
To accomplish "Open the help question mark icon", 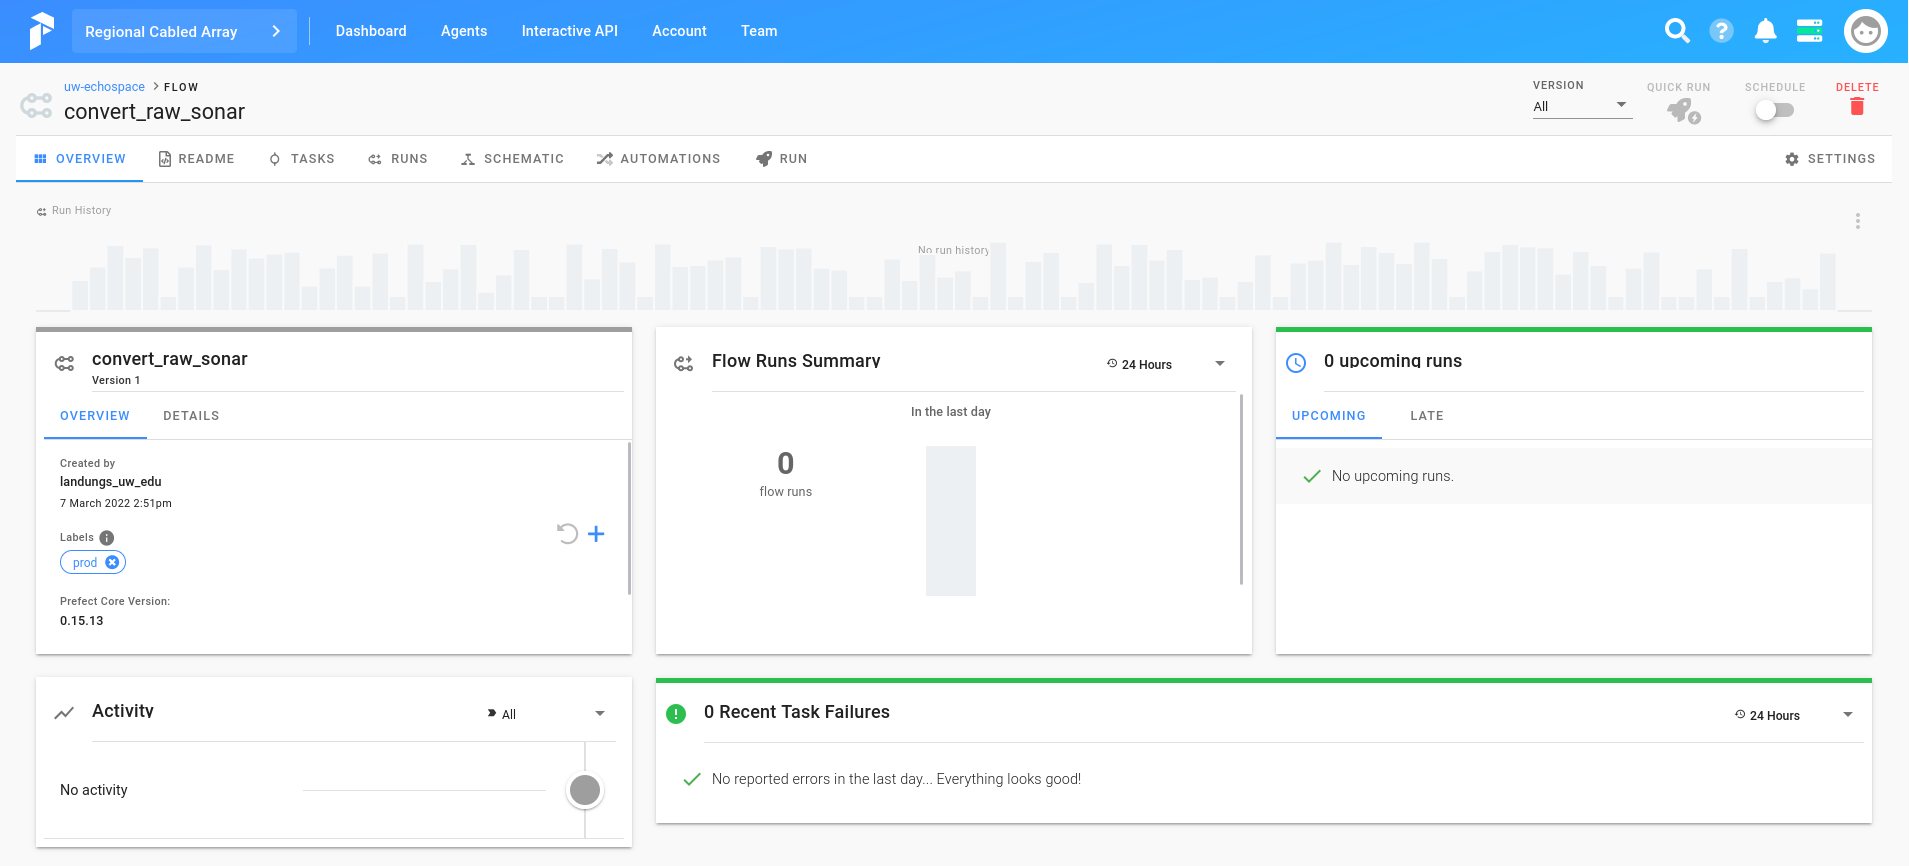I will click(x=1721, y=31).
